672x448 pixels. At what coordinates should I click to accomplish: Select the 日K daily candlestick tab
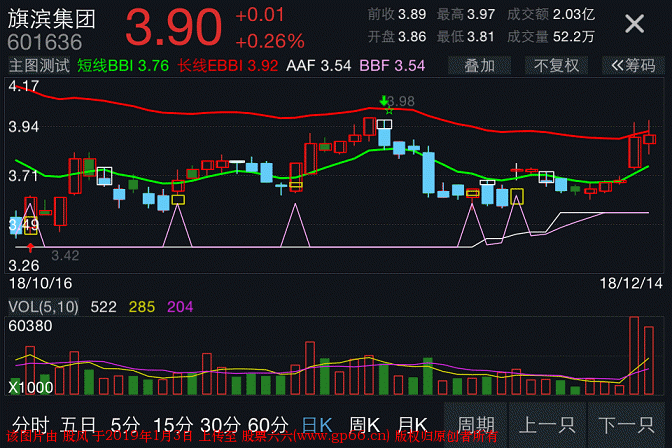pos(317,425)
